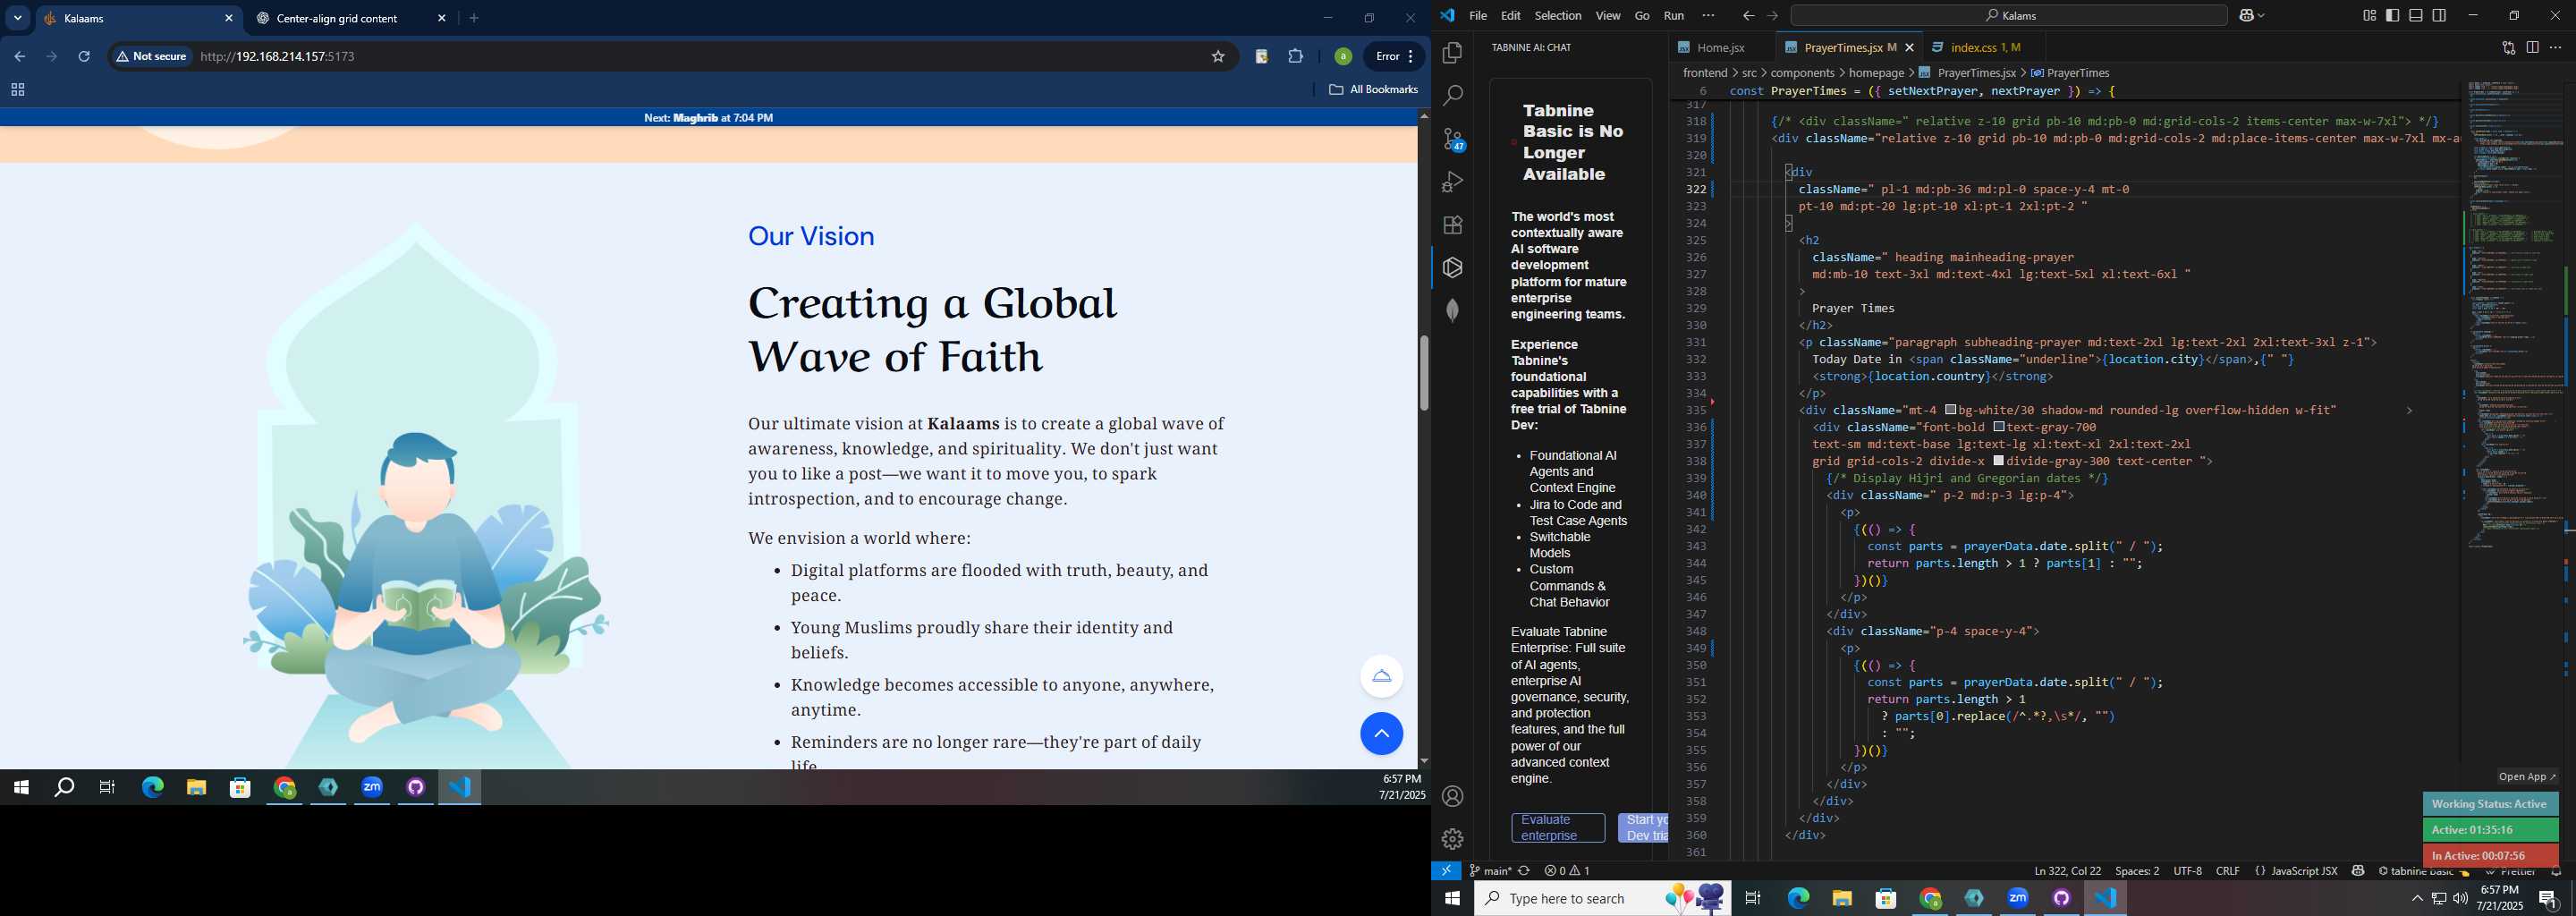Click the Not secure site info chip
Screen dimensions: 2576x916
(x=152, y=57)
